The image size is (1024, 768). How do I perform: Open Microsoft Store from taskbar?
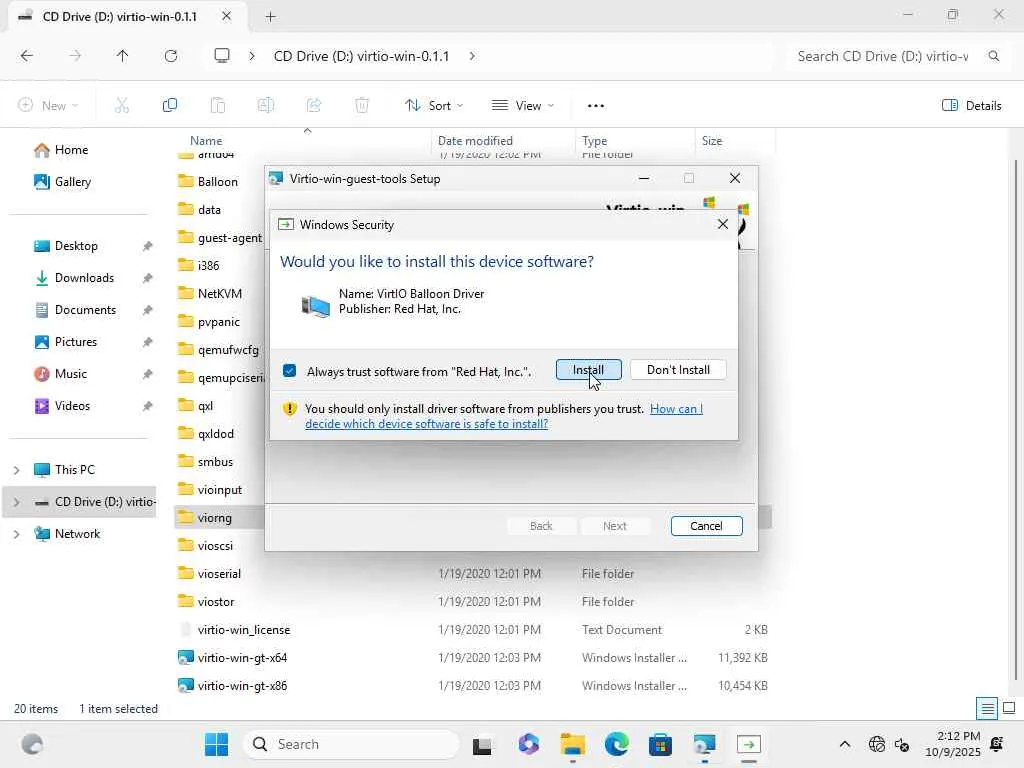point(660,744)
